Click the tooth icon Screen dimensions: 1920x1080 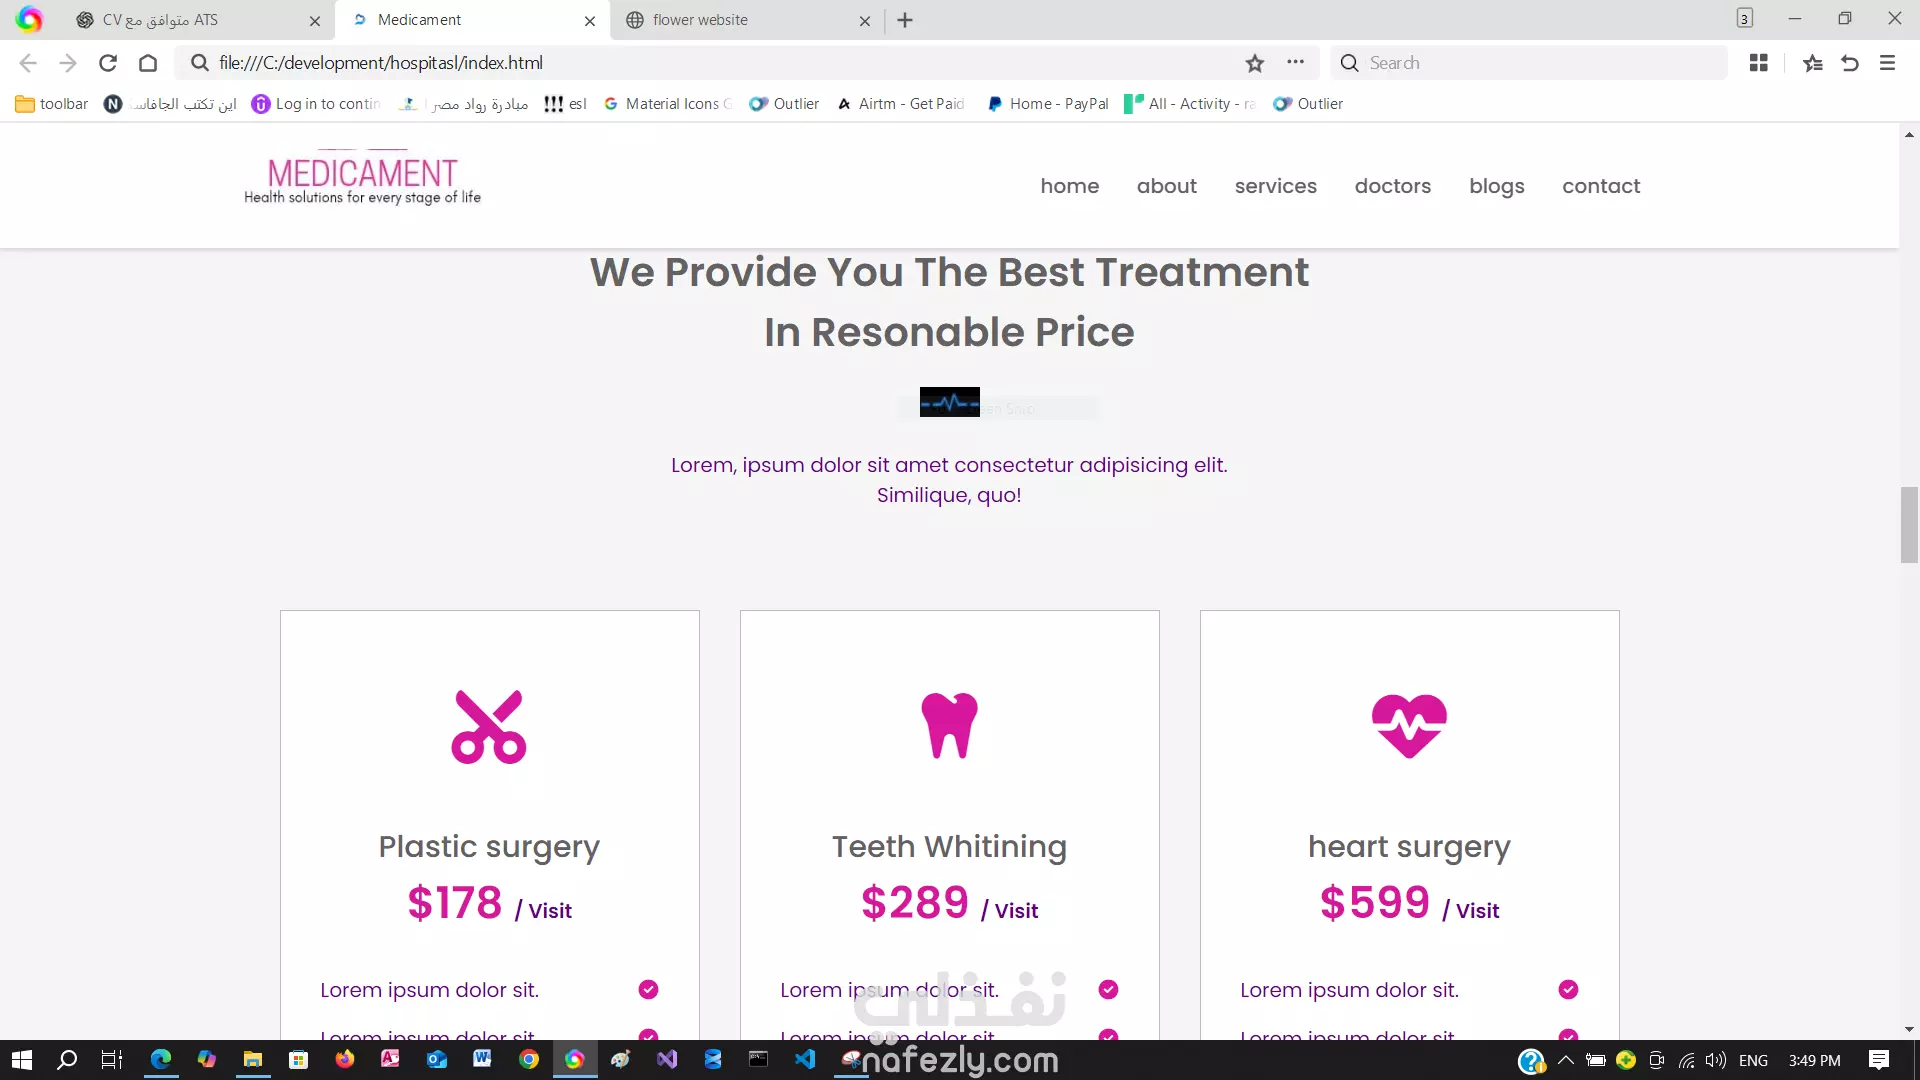pyautogui.click(x=949, y=726)
